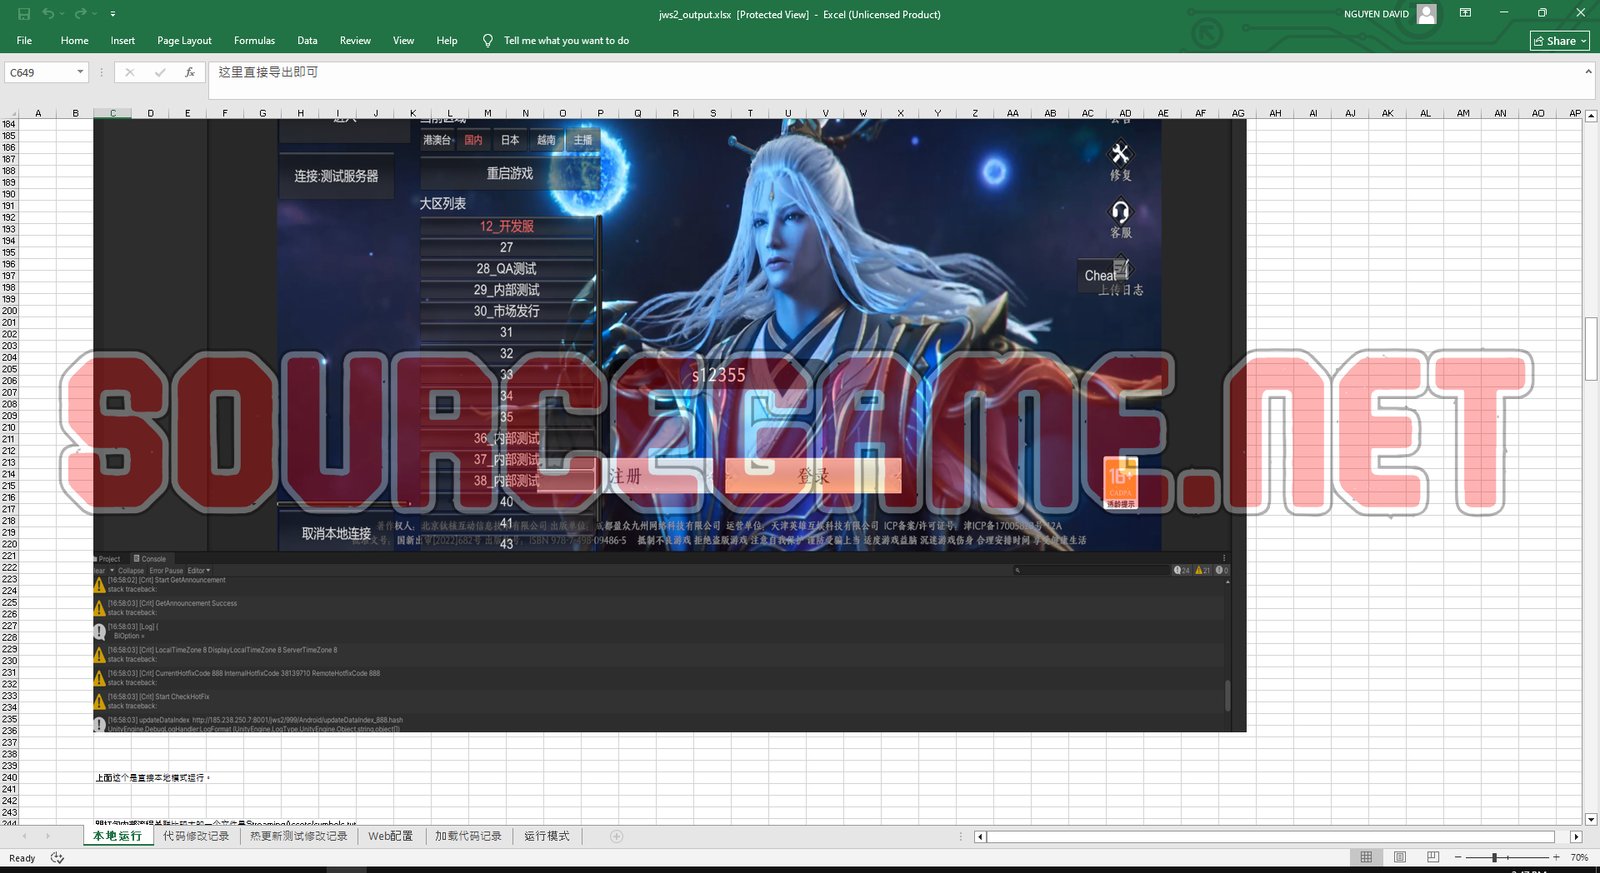Click the formula bar text field
1600x873 pixels.
(x=890, y=72)
